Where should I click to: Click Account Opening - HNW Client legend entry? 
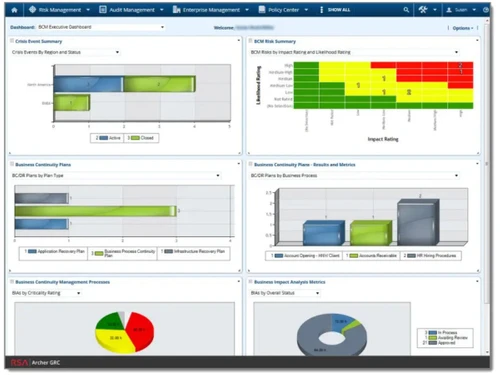(305, 256)
